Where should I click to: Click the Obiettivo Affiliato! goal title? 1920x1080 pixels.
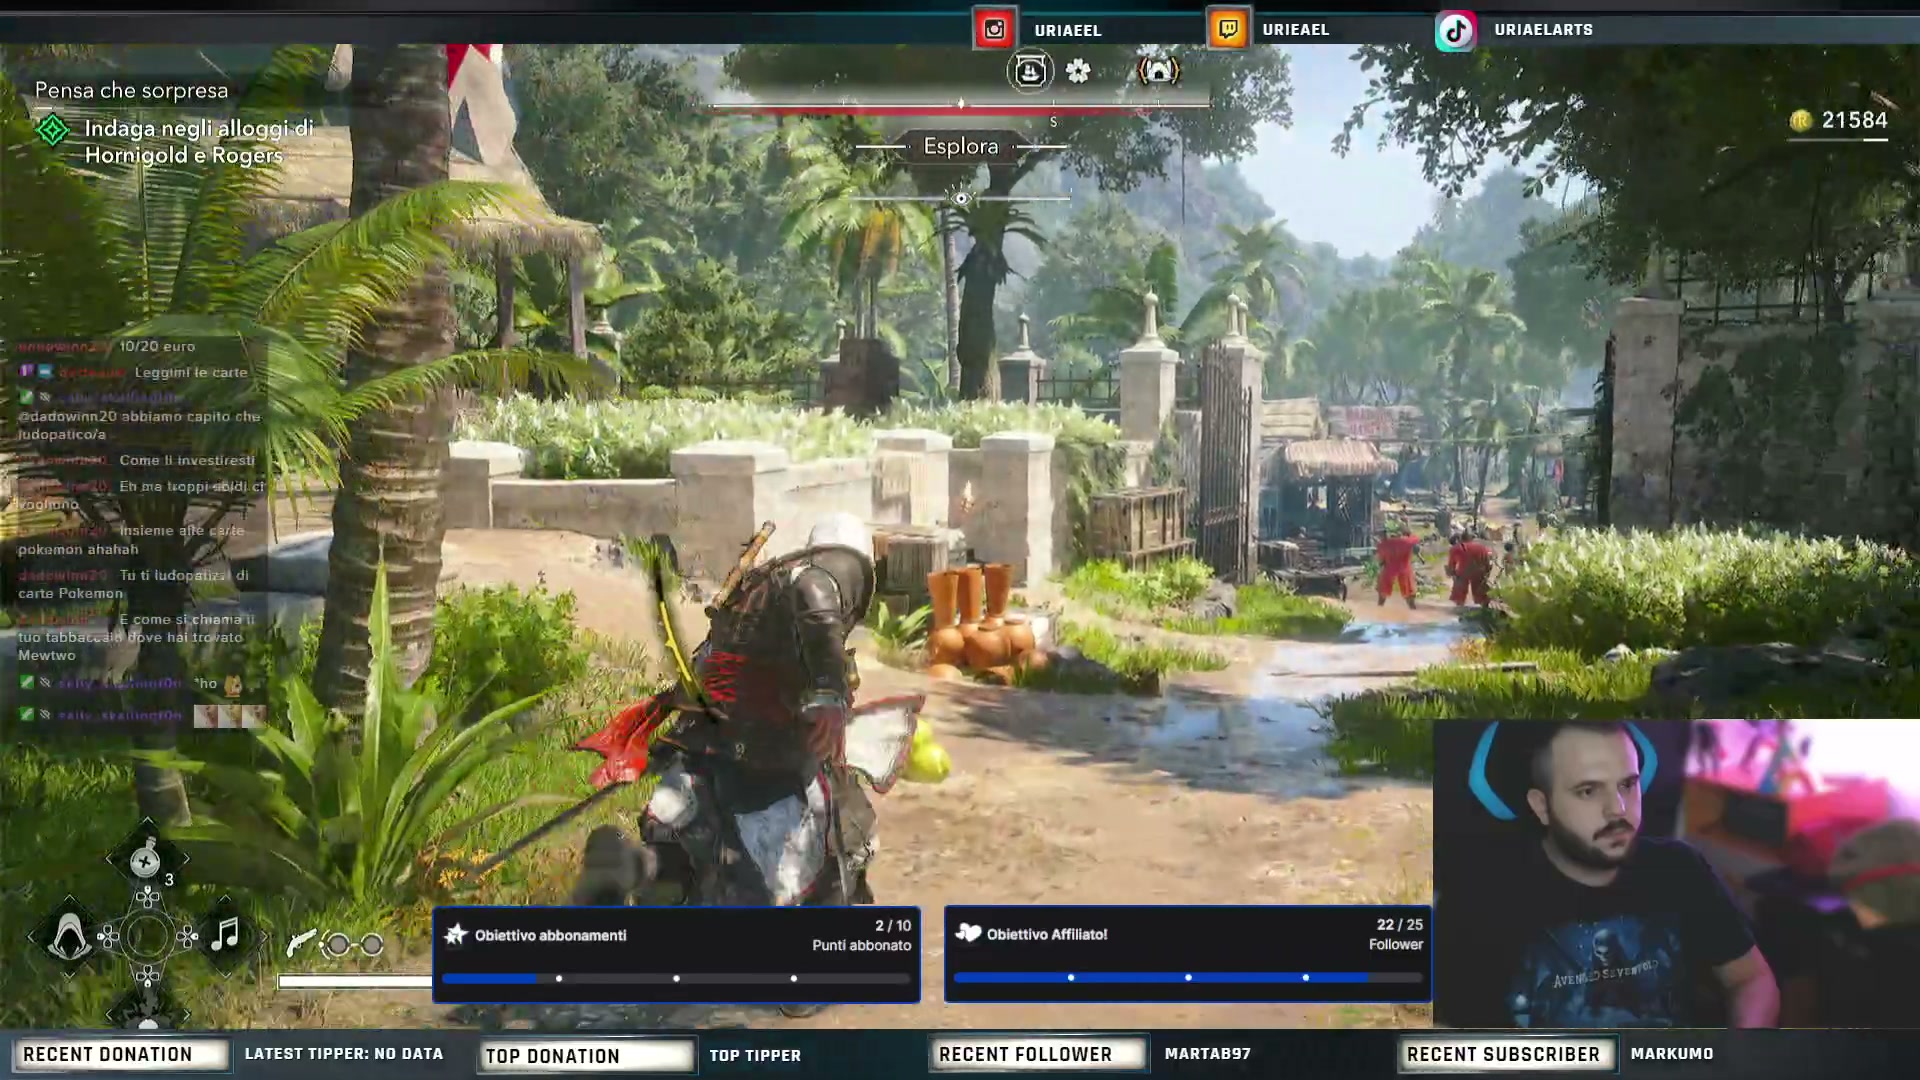1047,934
